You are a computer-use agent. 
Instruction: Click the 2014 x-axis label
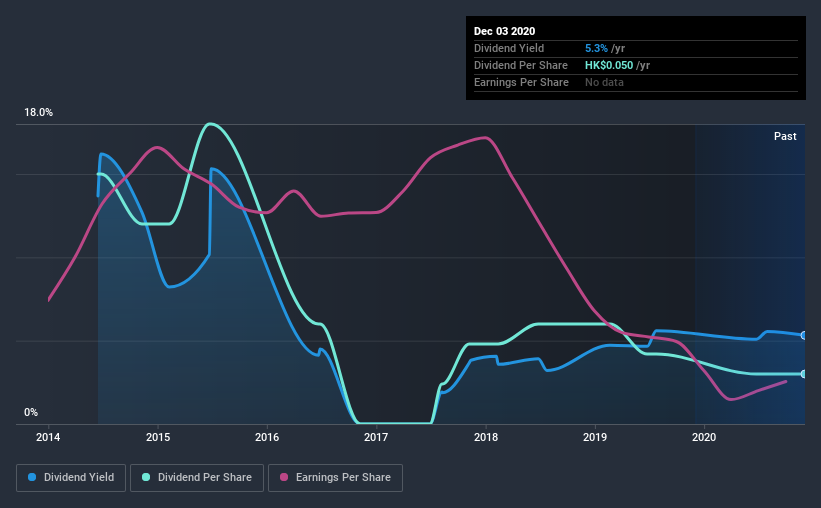click(x=48, y=437)
